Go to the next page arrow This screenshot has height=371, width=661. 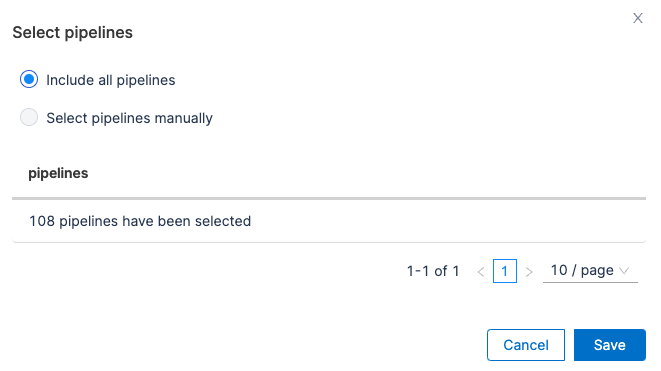pyautogui.click(x=529, y=272)
